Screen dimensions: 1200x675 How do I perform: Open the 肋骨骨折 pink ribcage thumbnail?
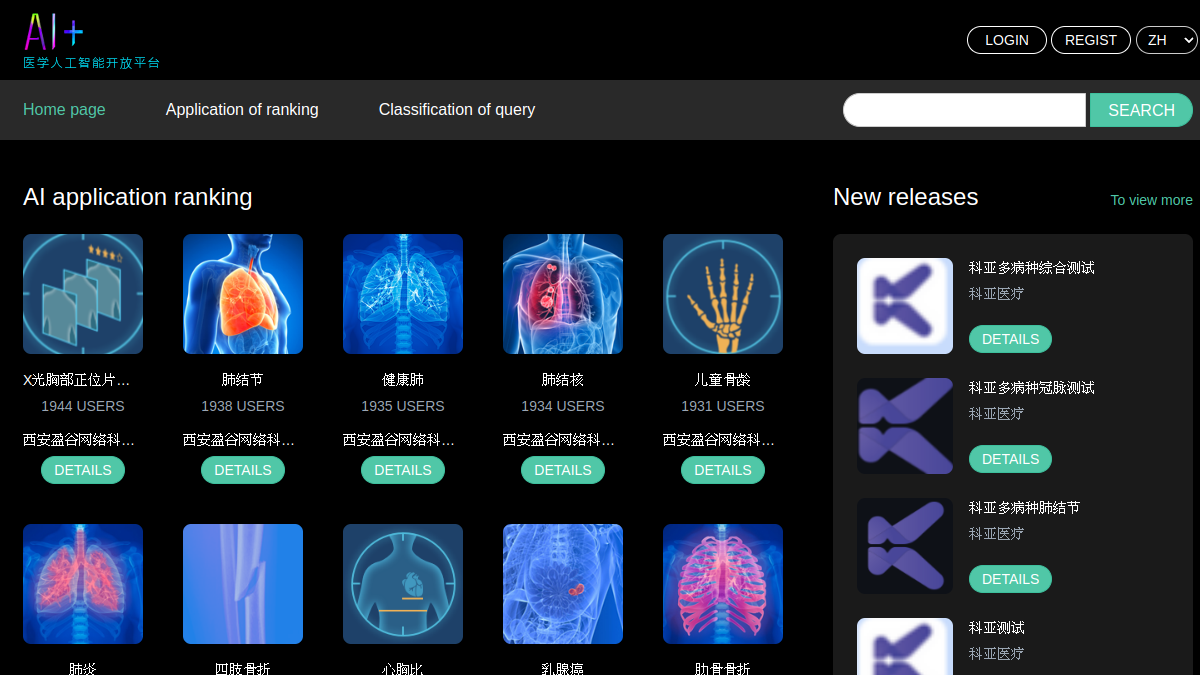(x=723, y=584)
